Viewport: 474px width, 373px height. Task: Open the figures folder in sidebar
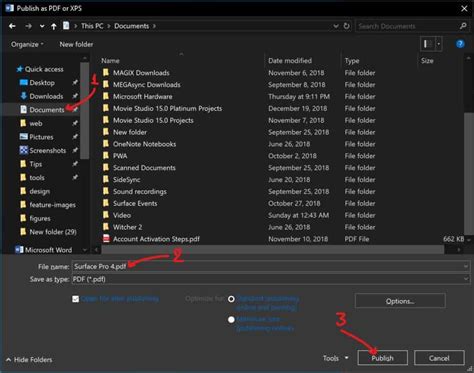pos(35,218)
